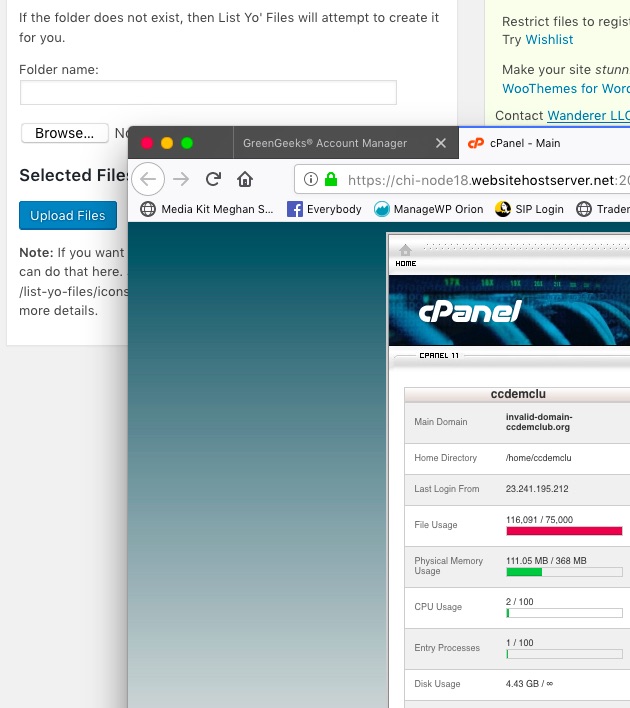Image resolution: width=630 pixels, height=708 pixels.
Task: Go to browser home page icon
Action: (245, 179)
